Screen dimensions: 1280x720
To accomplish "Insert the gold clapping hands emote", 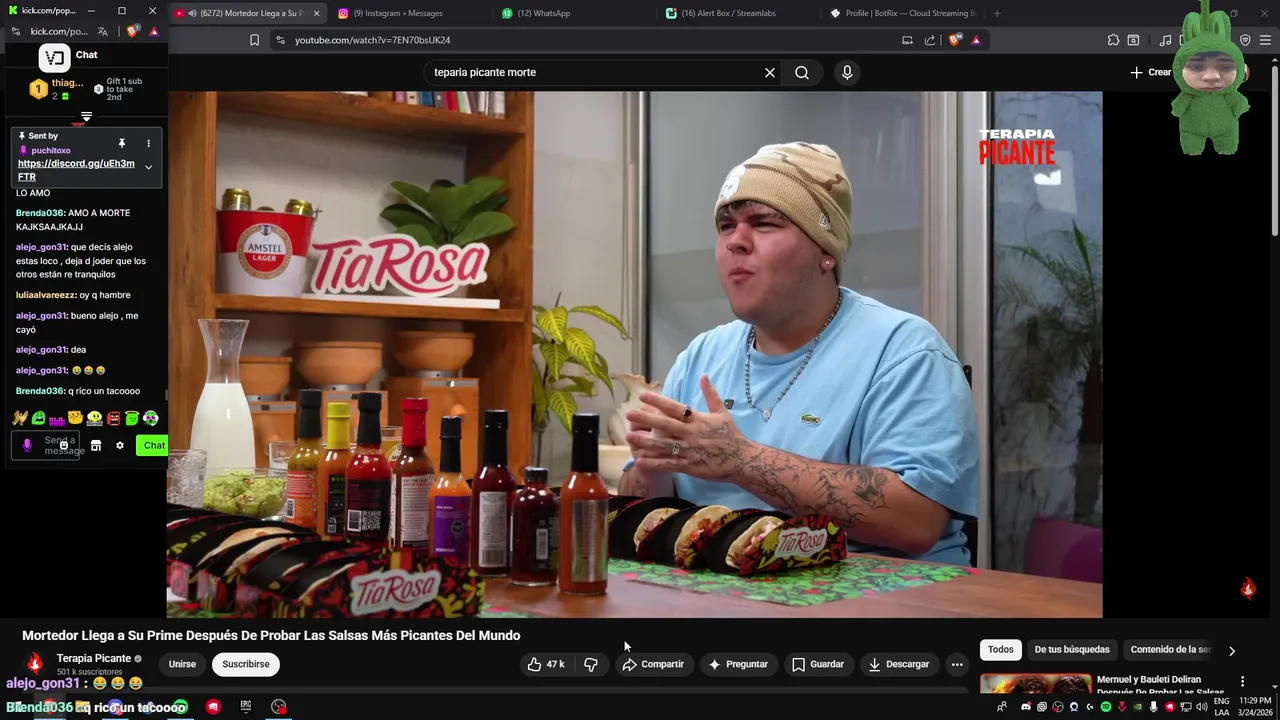I will (x=20, y=418).
